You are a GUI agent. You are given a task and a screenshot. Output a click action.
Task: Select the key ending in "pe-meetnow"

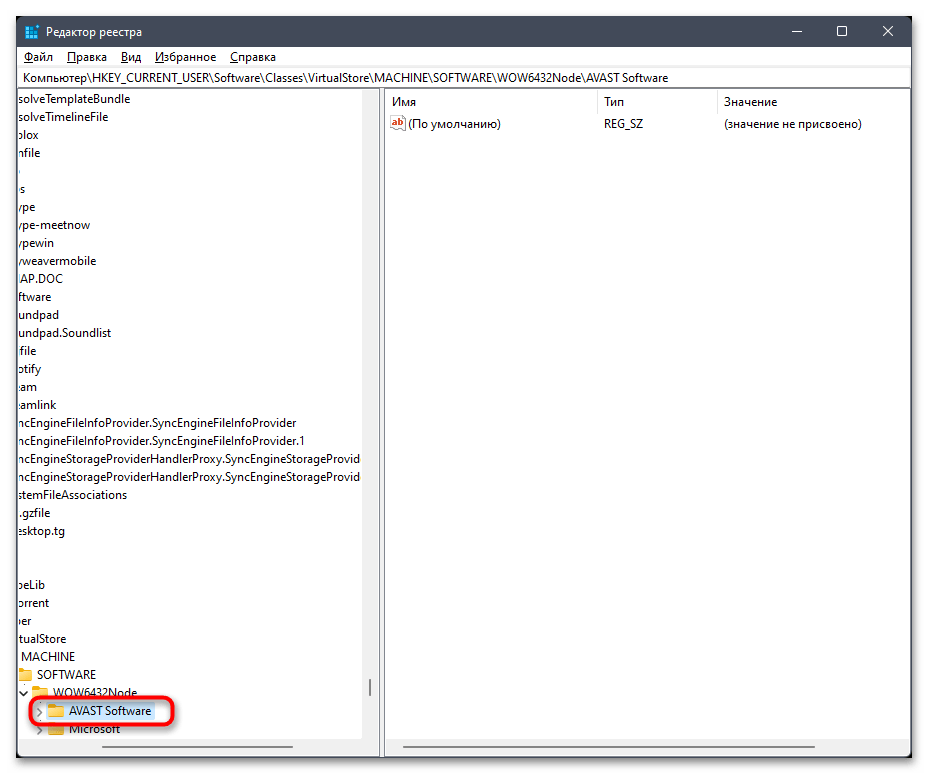pos(54,225)
